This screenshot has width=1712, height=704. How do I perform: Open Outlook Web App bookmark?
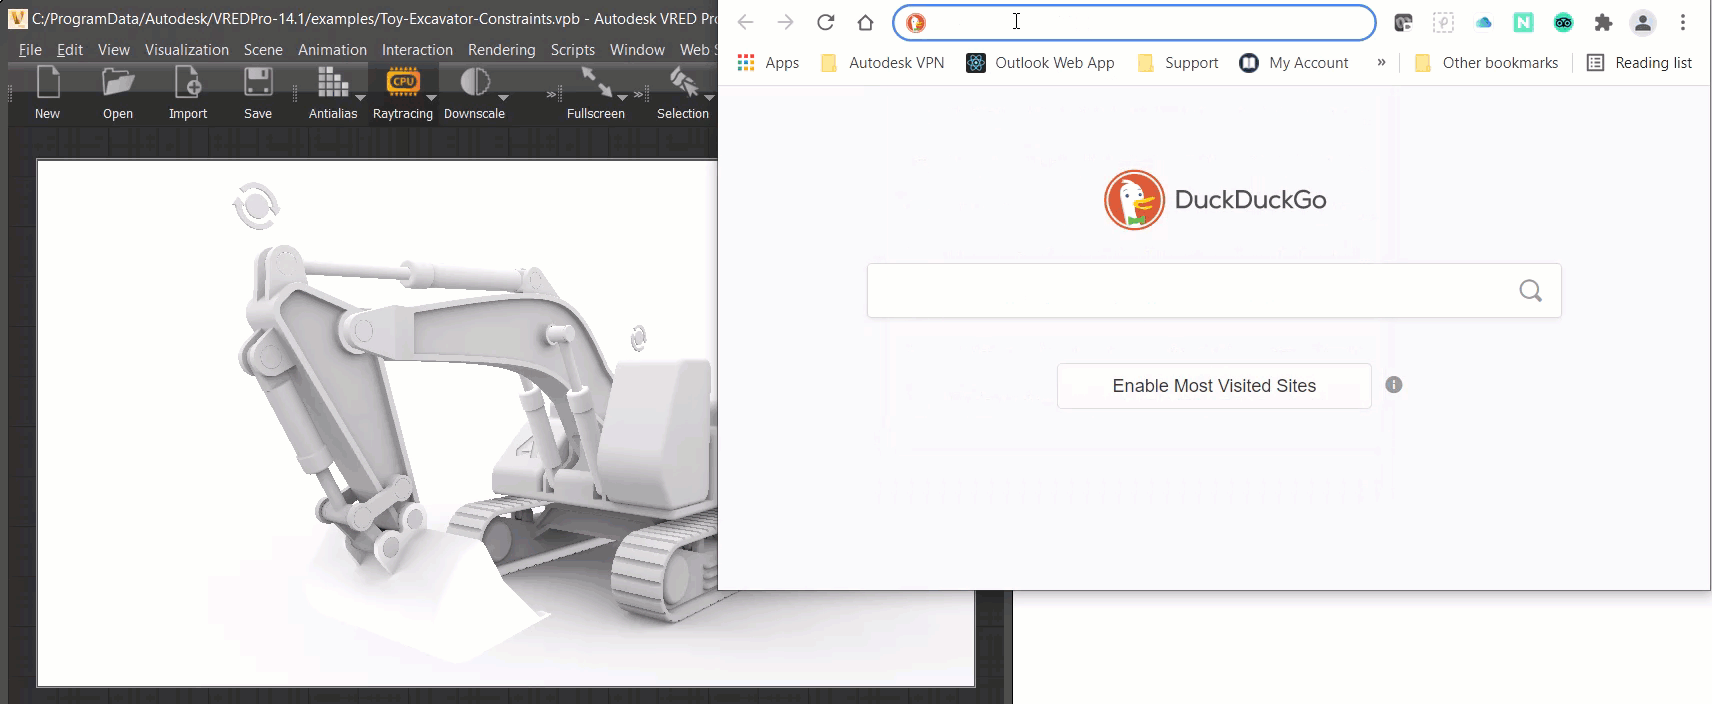pos(1040,62)
